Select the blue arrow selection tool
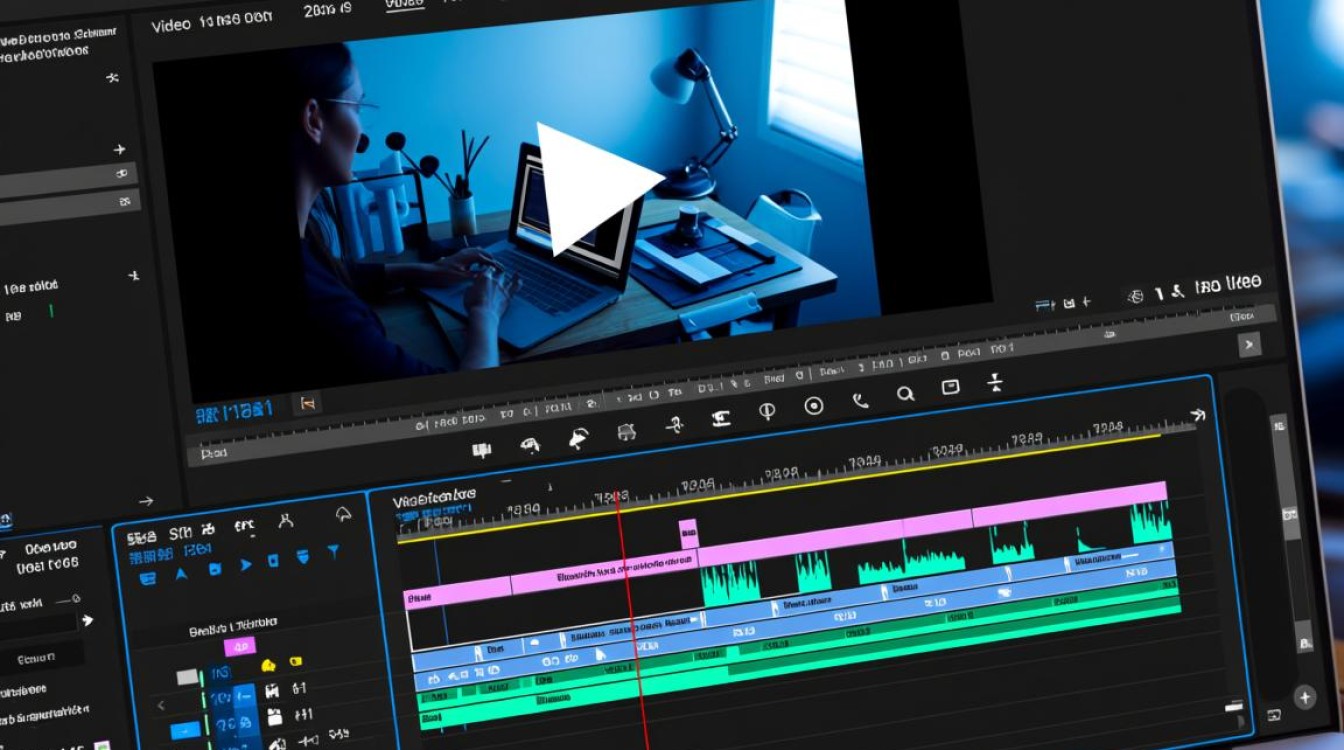Viewport: 1344px width, 750px height. 181,573
